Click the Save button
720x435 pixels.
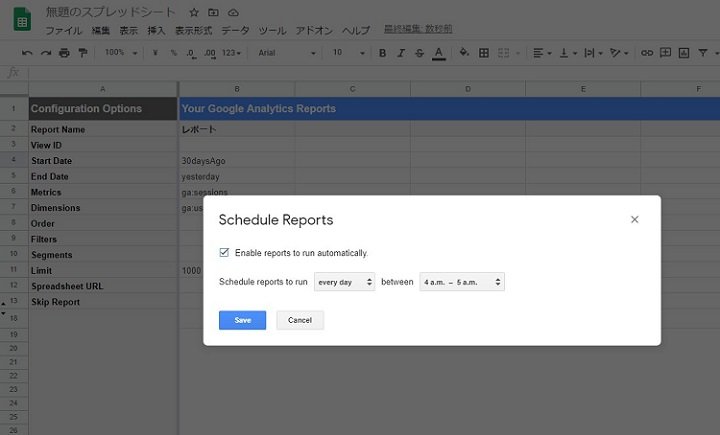[x=242, y=320]
